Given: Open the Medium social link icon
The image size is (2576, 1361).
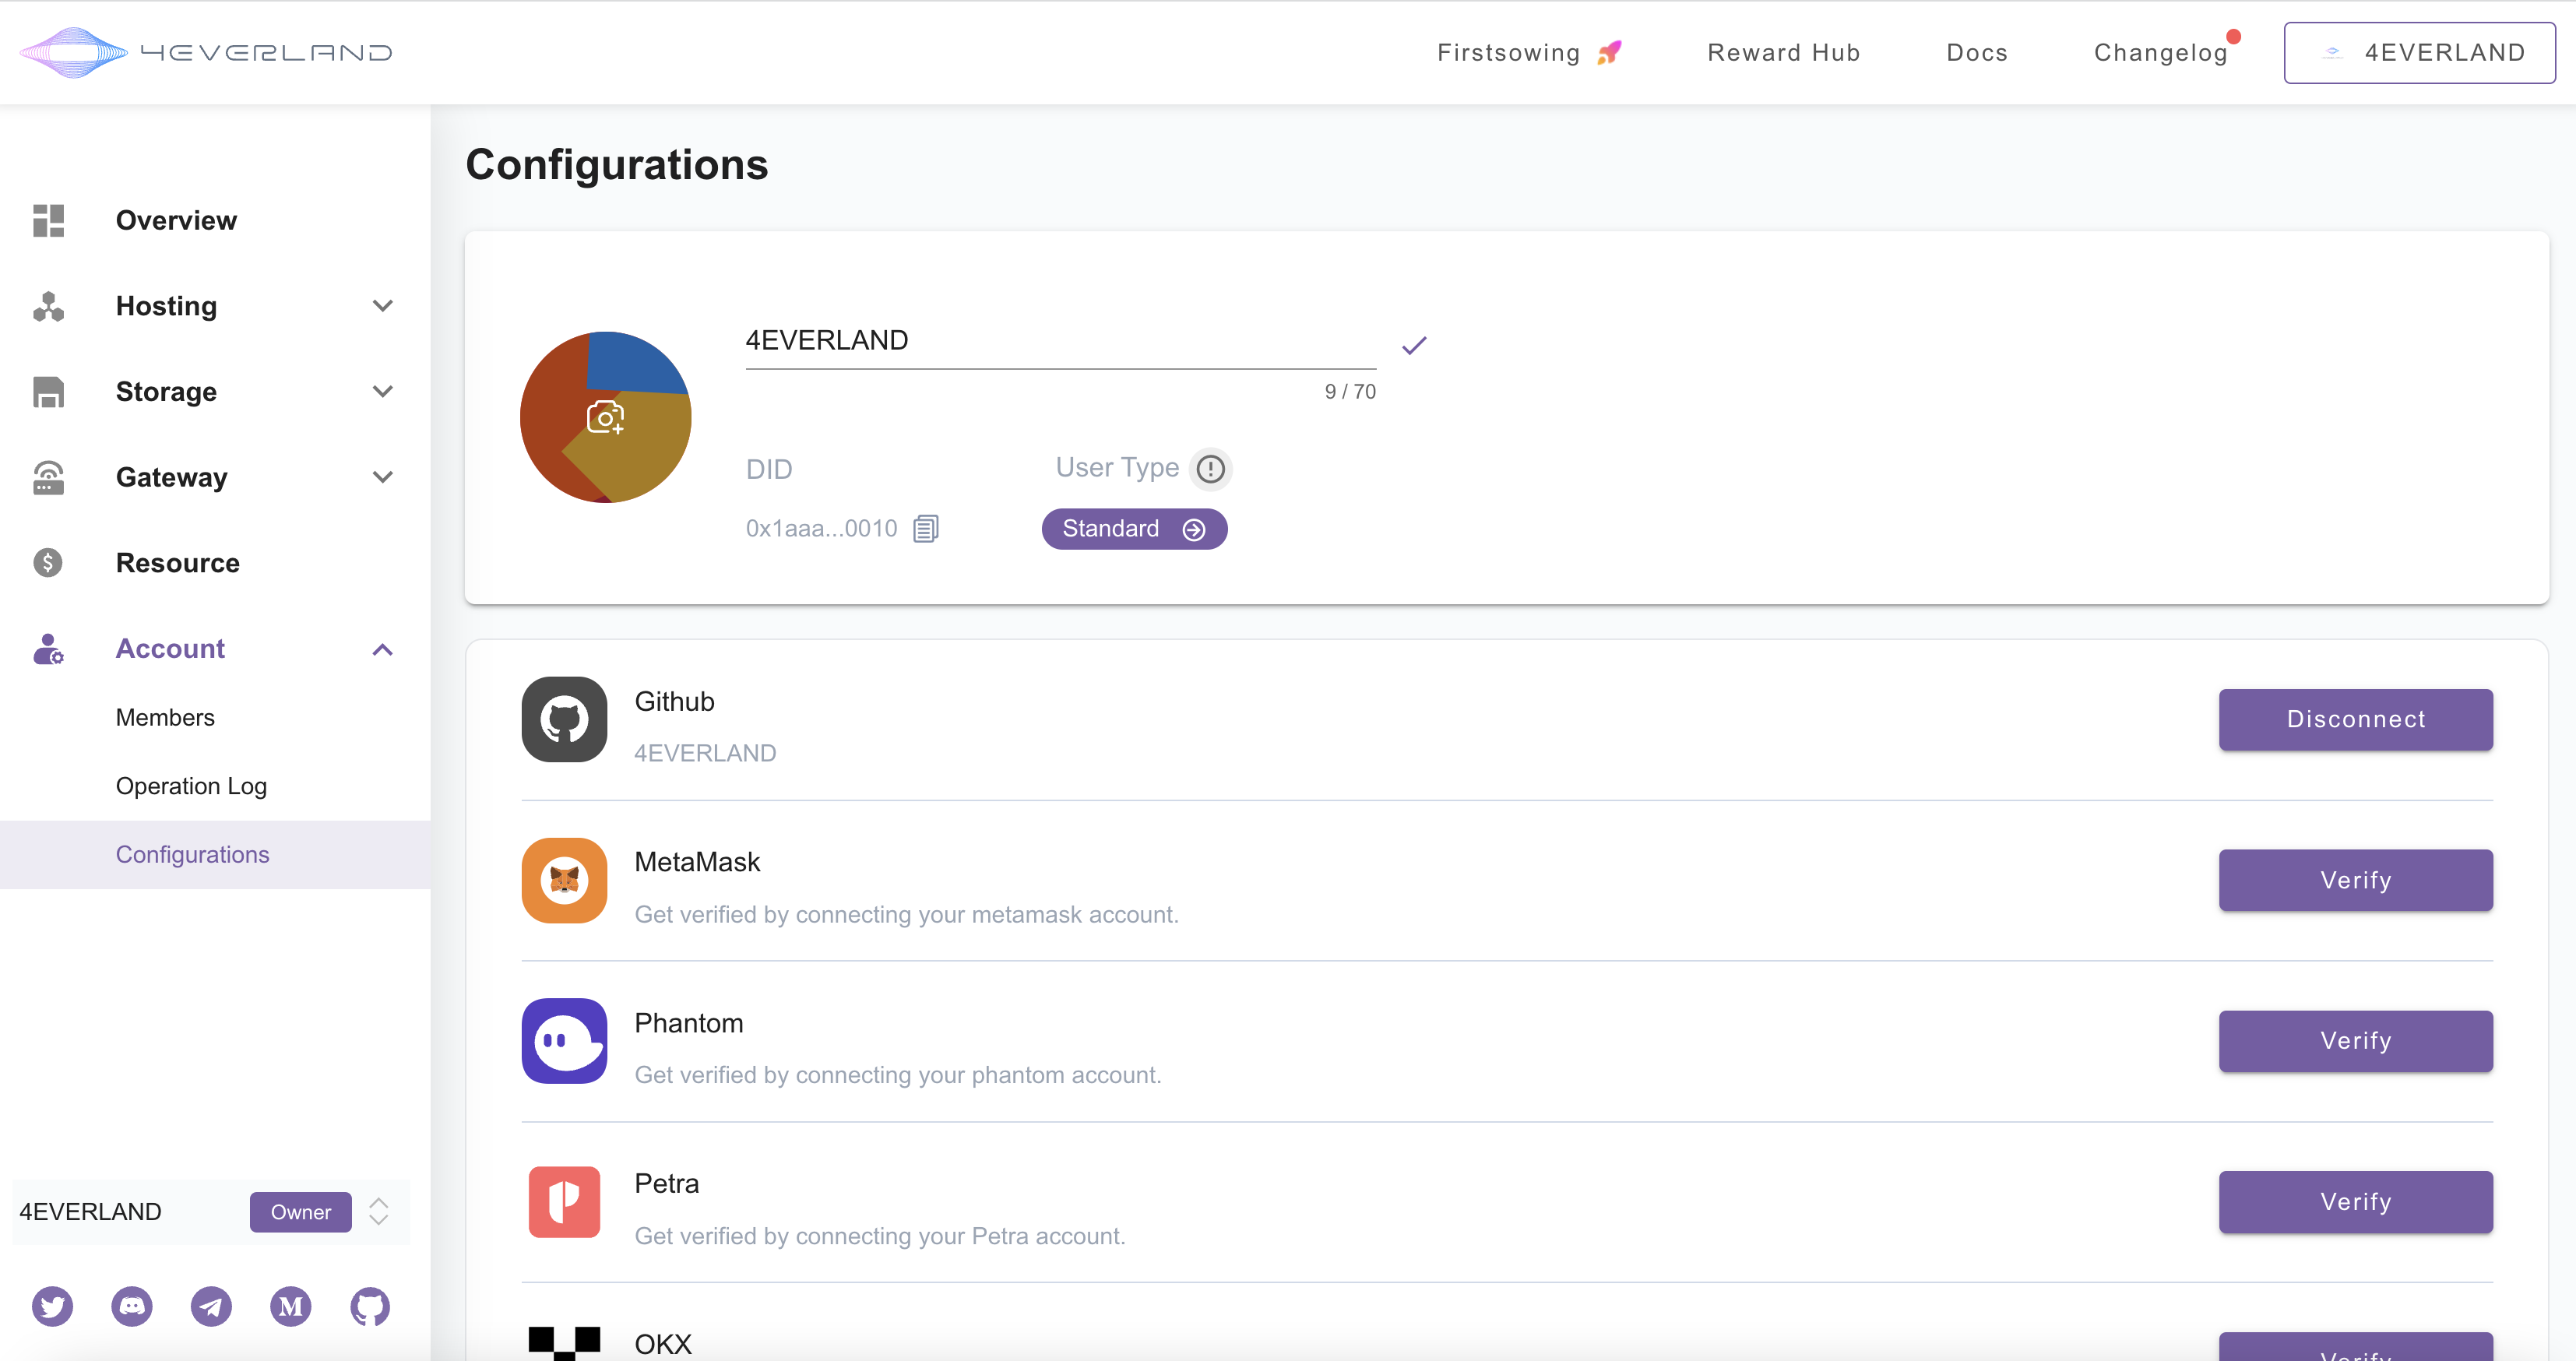Looking at the screenshot, I should tap(291, 1306).
